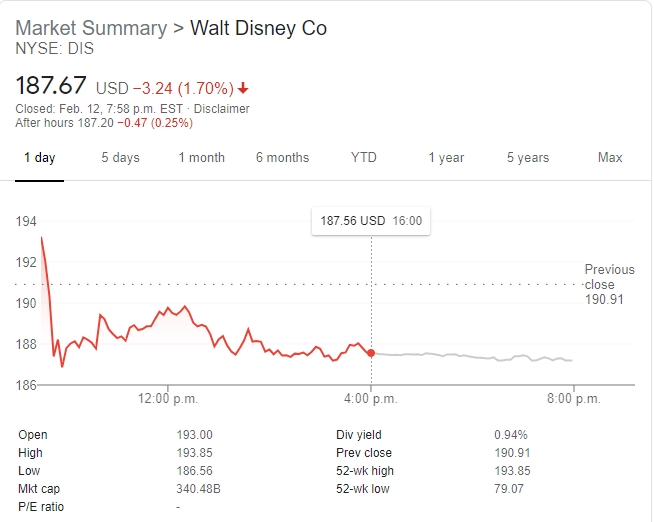The width and height of the screenshot is (654, 522).
Task: Show the 1 month chart
Action: (201, 158)
